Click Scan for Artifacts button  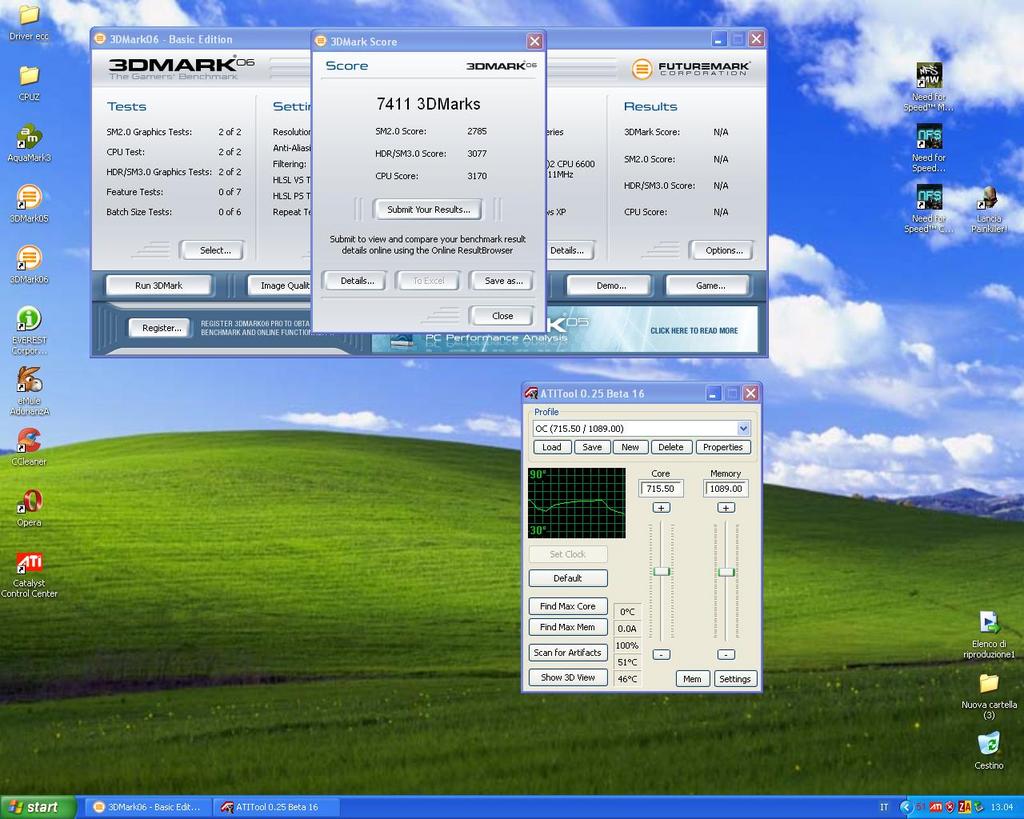pyautogui.click(x=568, y=652)
